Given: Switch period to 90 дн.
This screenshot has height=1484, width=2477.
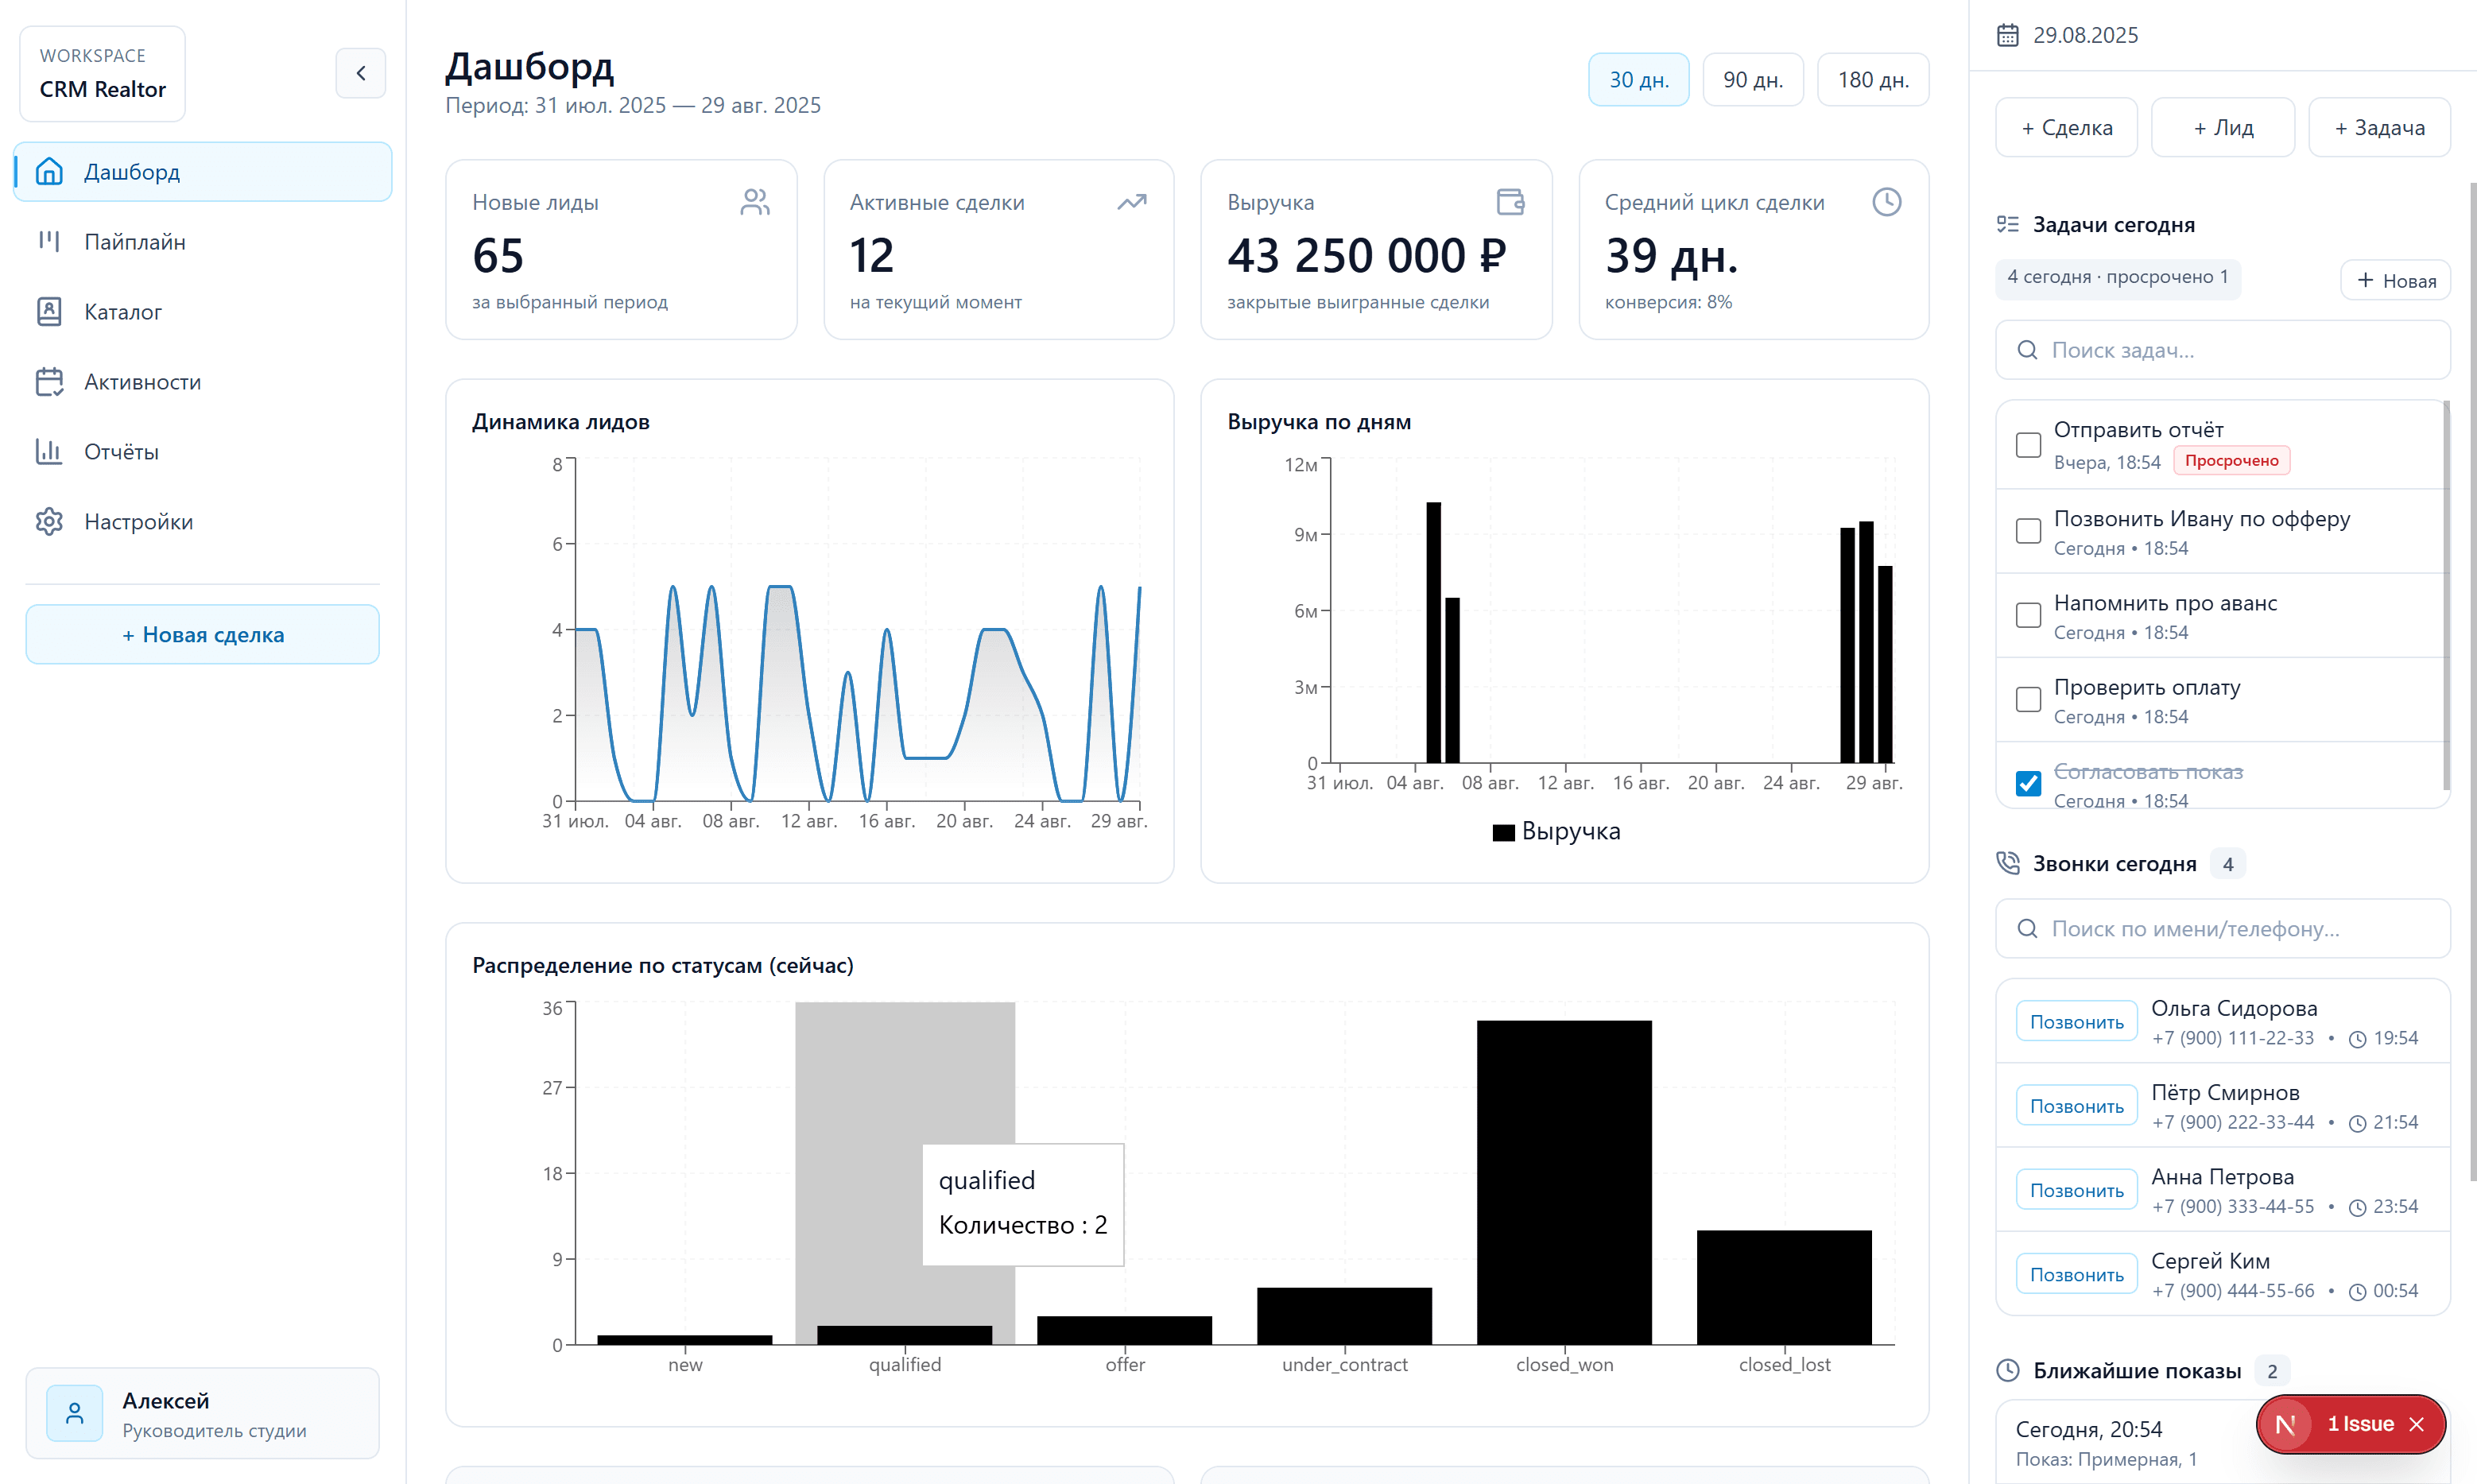Looking at the screenshot, I should click(1752, 80).
